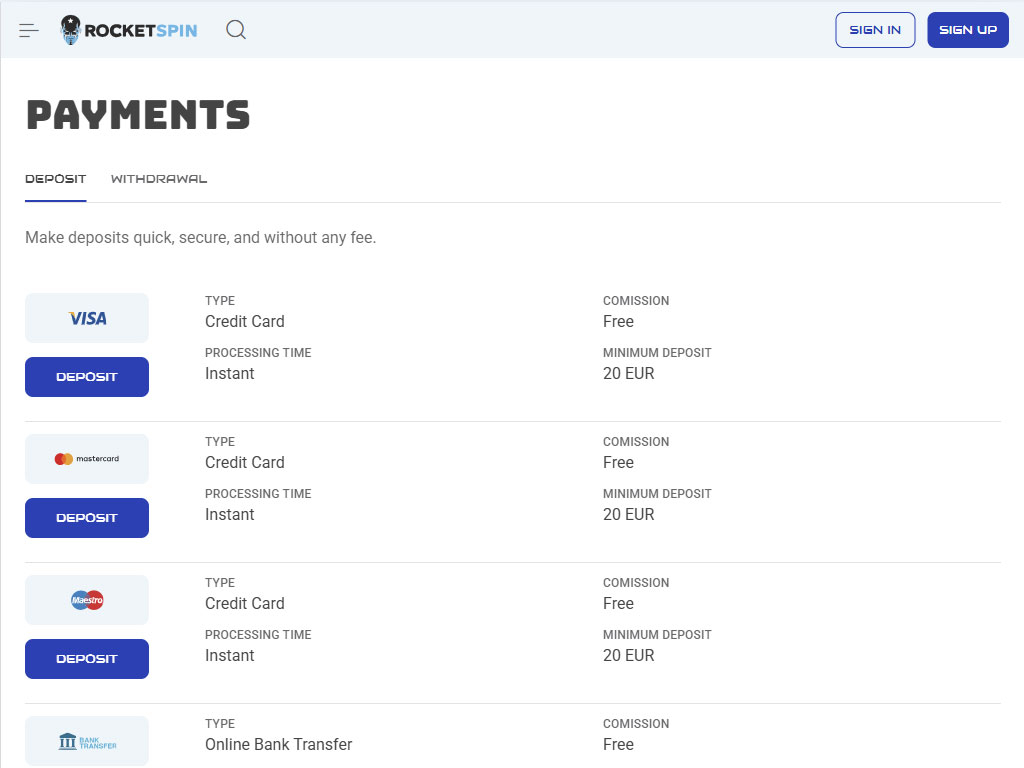The image size is (1024, 768).
Task: Select 'Credit Card' type in Visa row
Action: pyautogui.click(x=245, y=321)
